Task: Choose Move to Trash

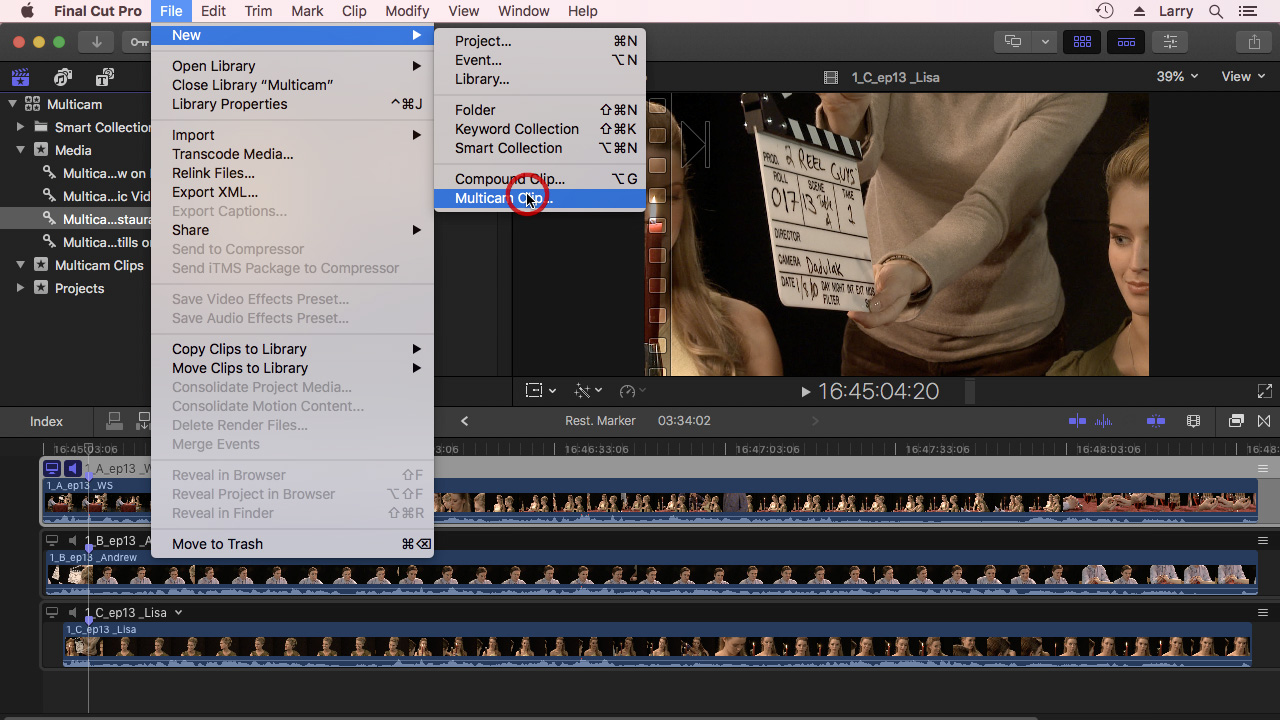Action: [x=292, y=544]
